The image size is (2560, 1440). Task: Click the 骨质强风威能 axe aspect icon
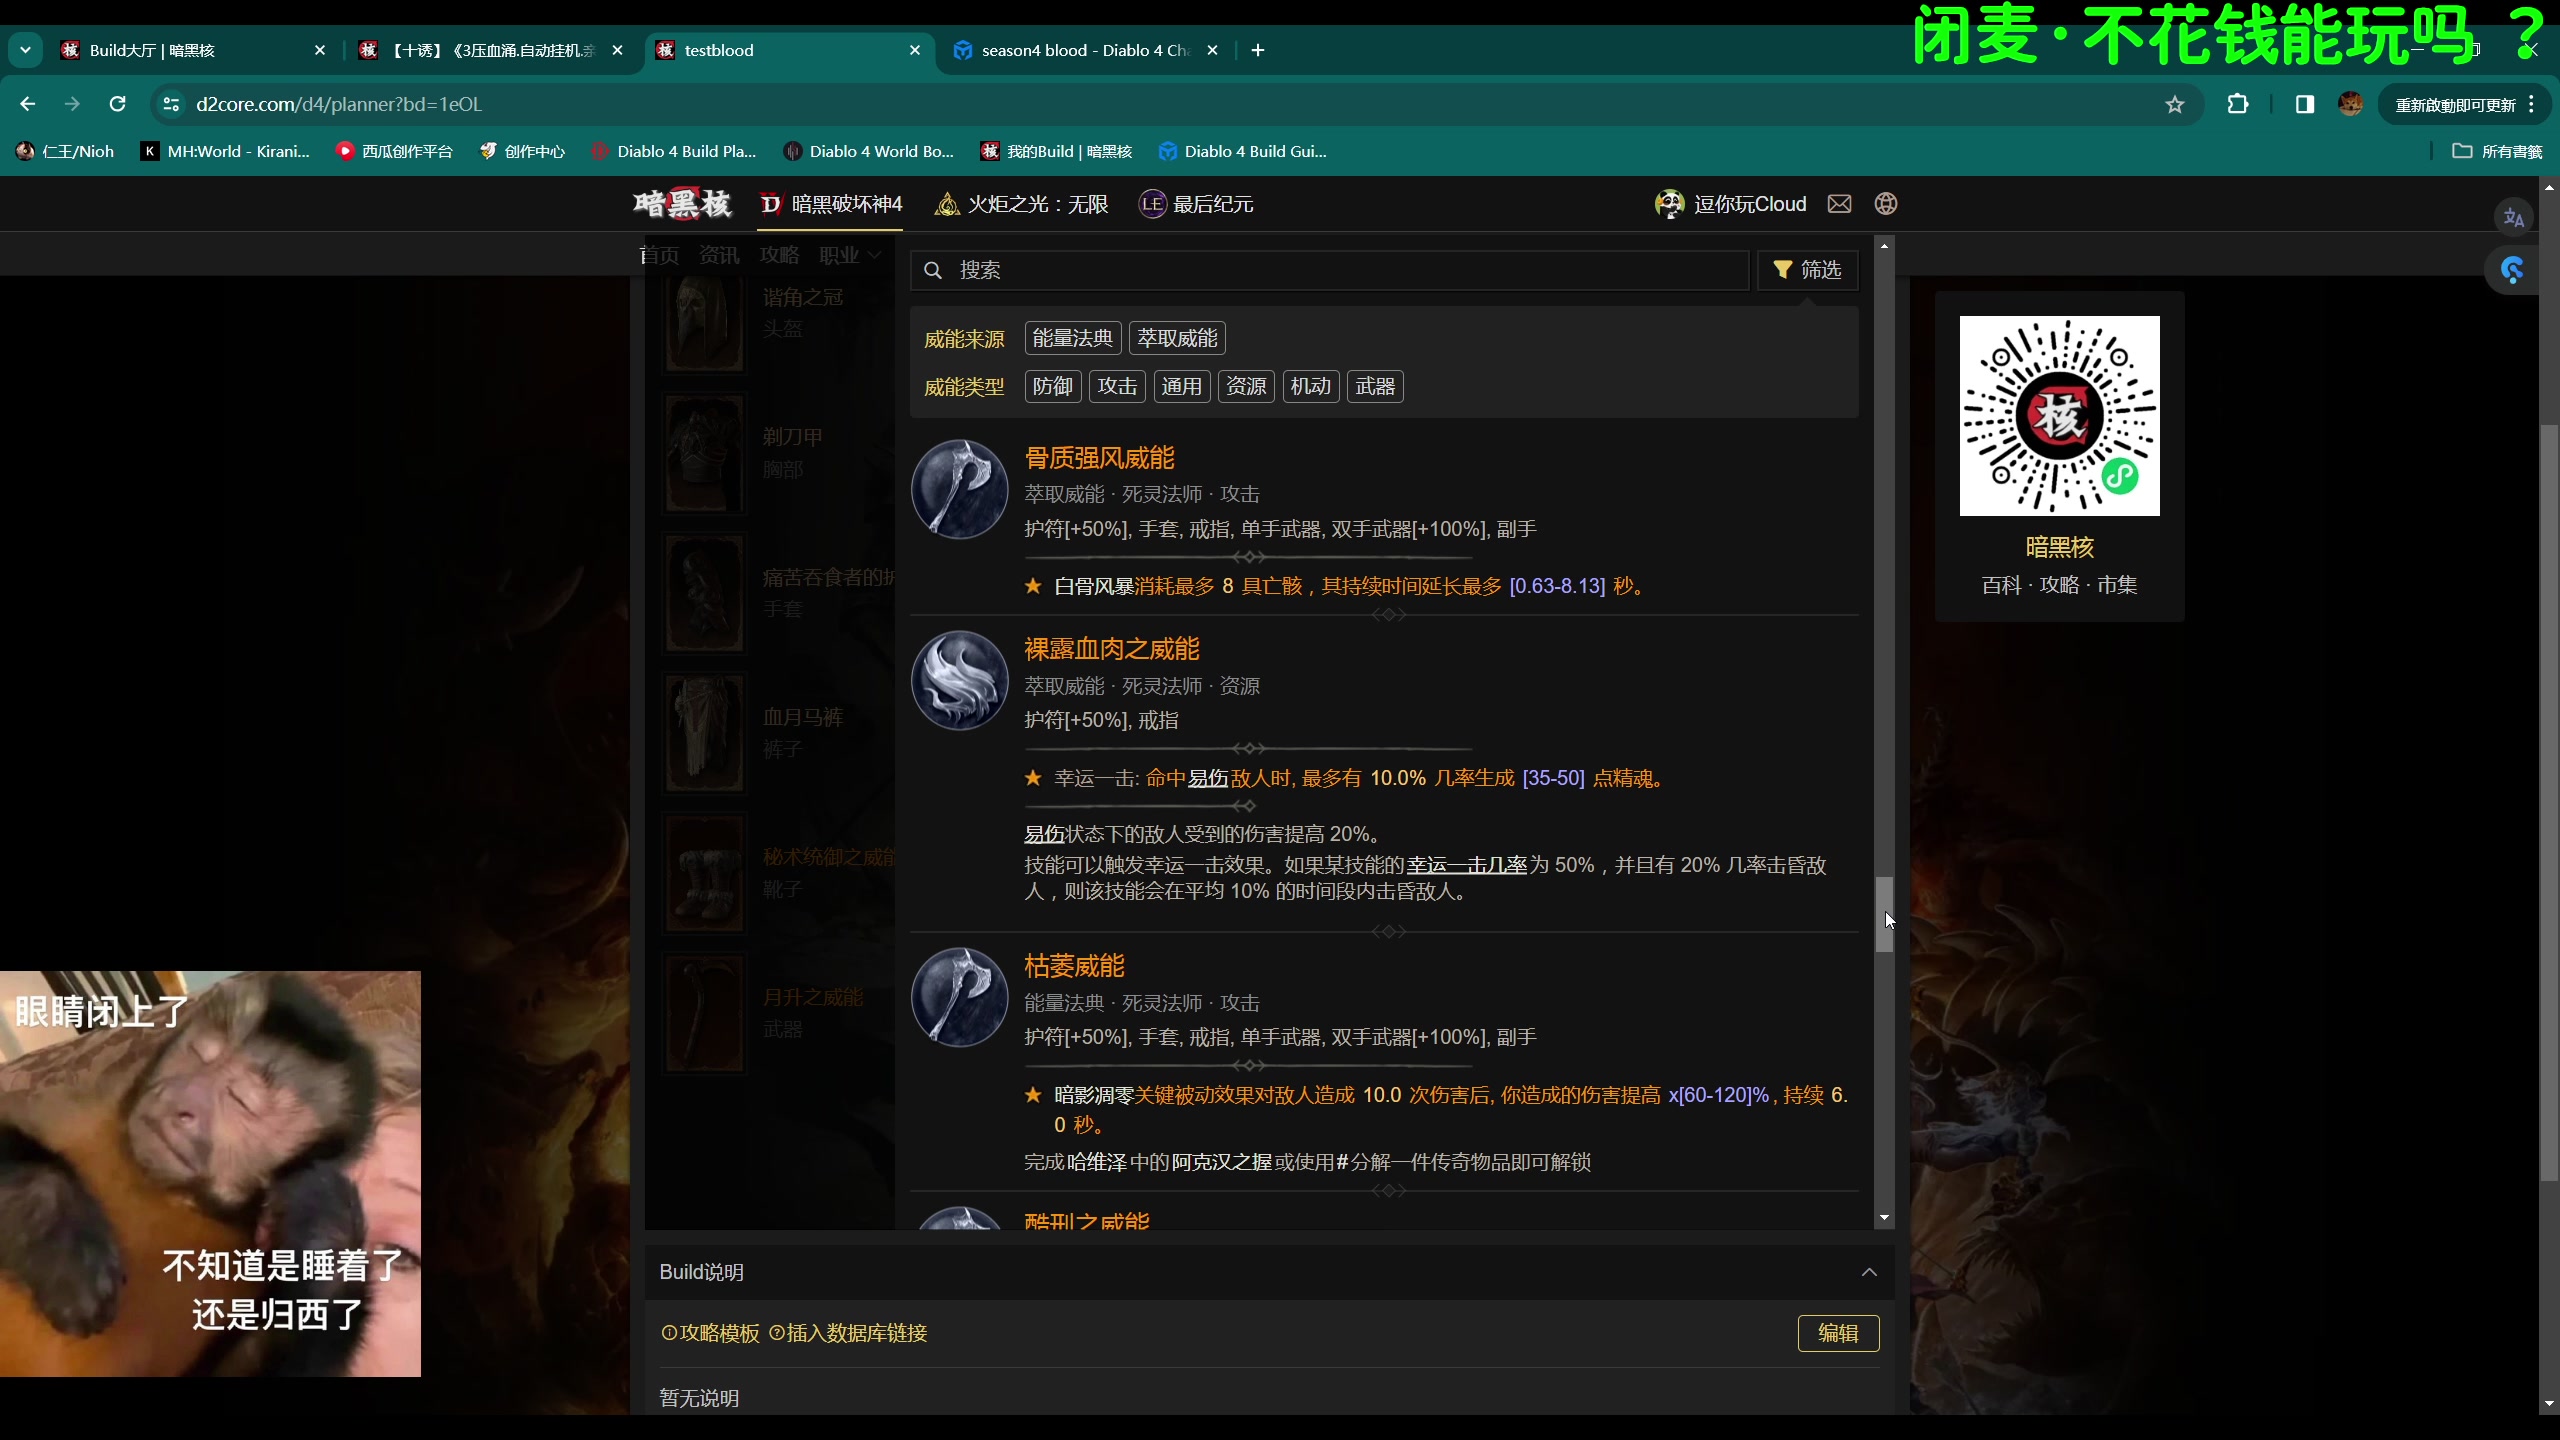(x=958, y=489)
